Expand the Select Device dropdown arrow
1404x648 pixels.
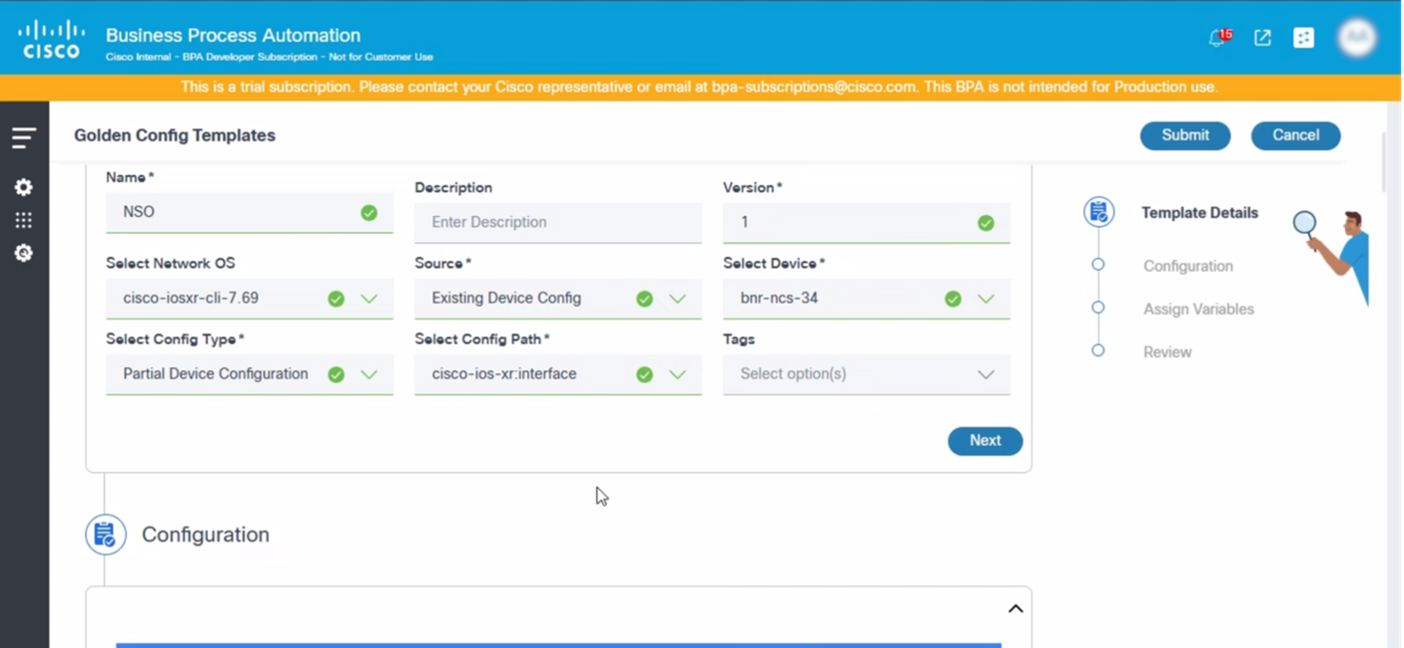tap(986, 298)
